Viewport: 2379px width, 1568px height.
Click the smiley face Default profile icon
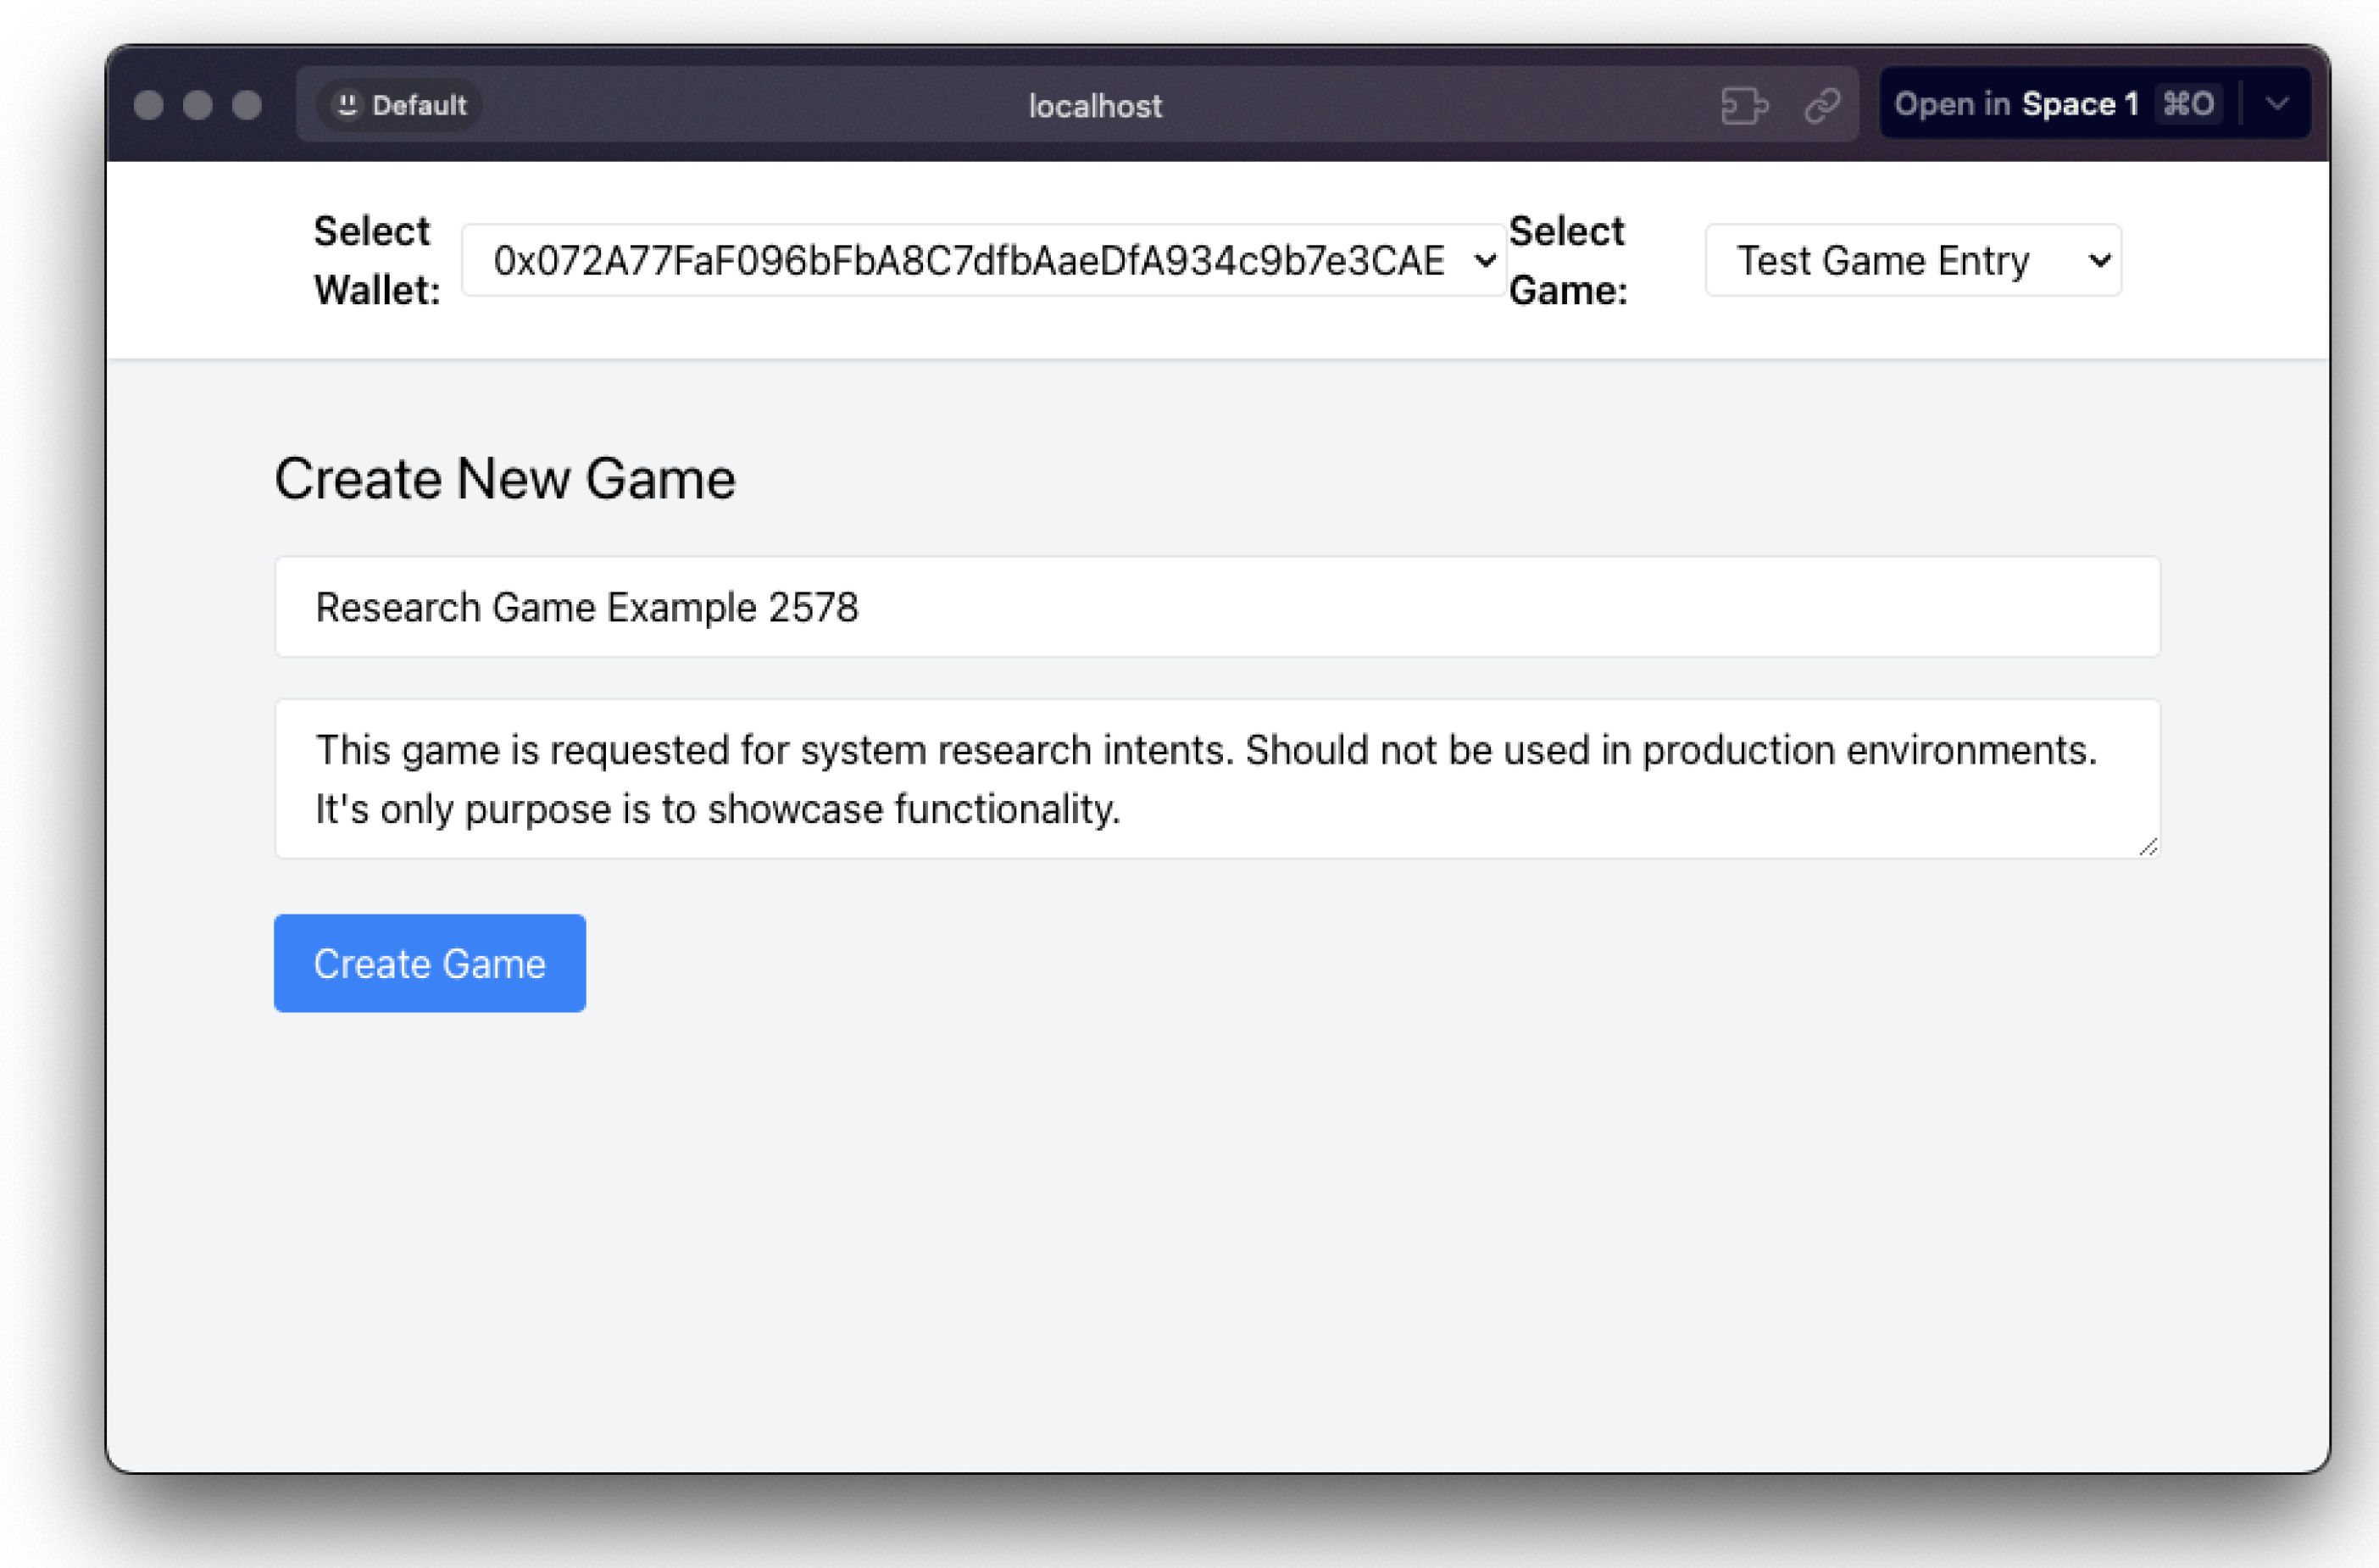point(347,104)
